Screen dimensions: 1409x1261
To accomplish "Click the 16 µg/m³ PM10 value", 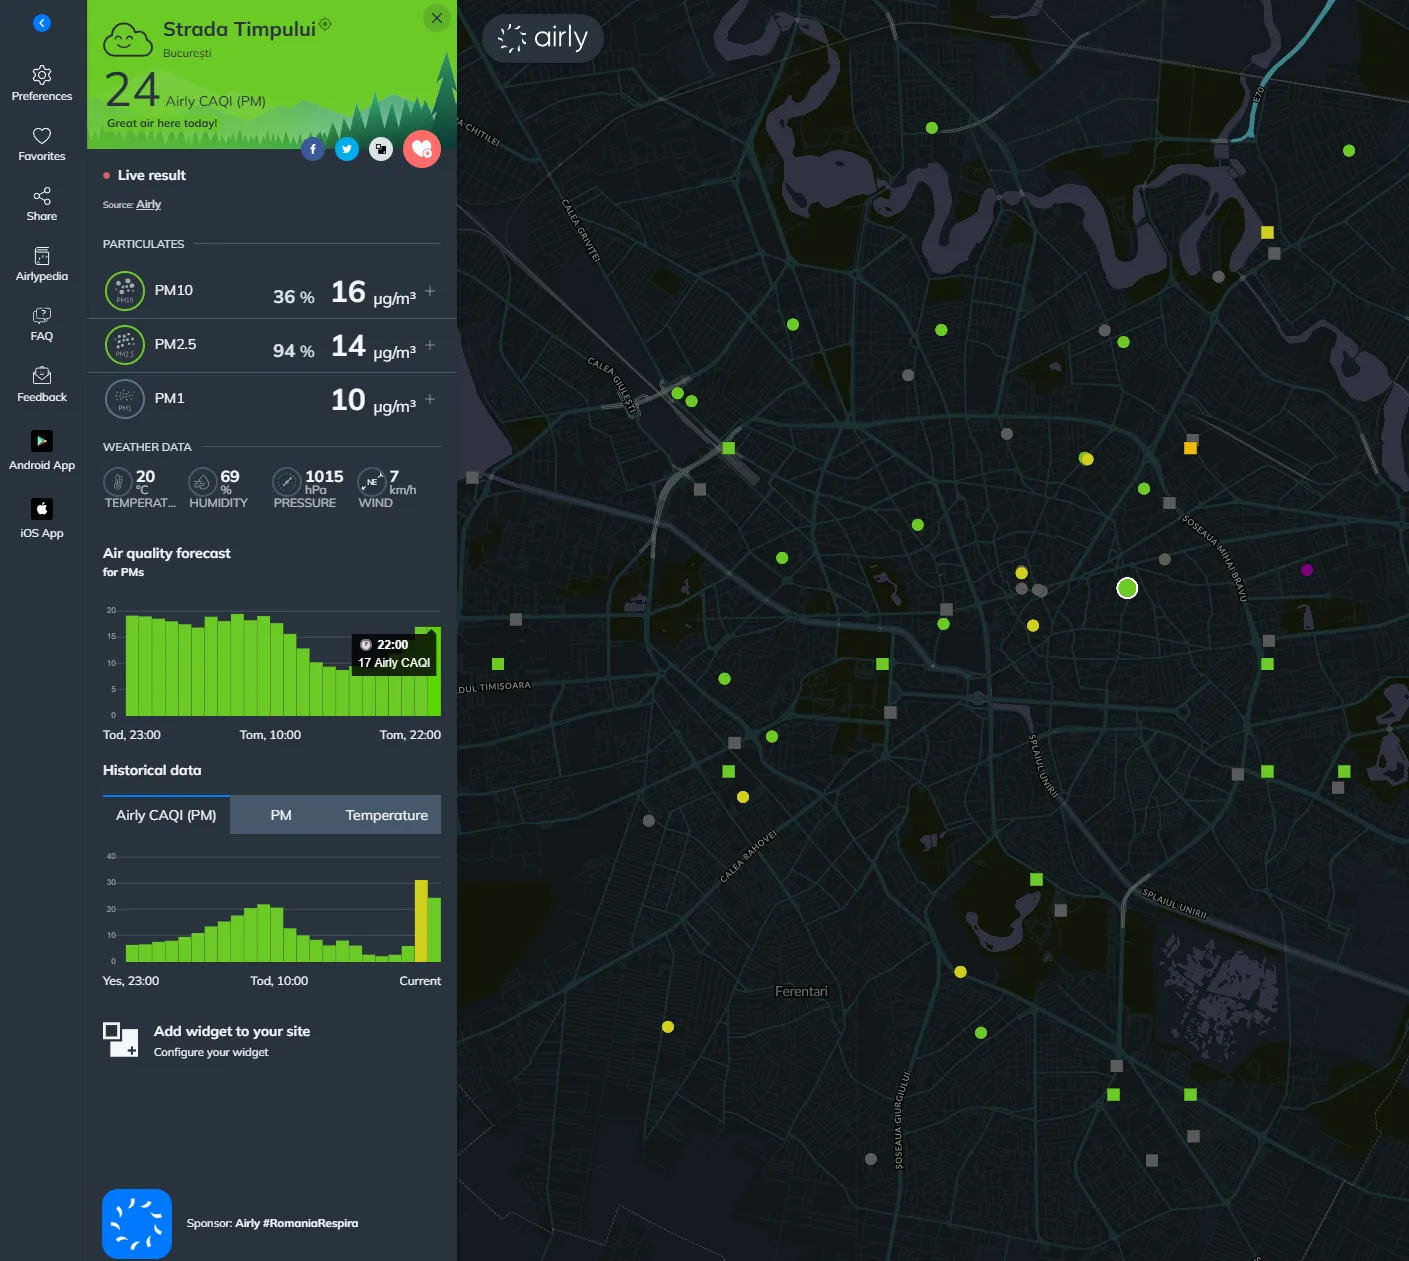I will pos(373,292).
